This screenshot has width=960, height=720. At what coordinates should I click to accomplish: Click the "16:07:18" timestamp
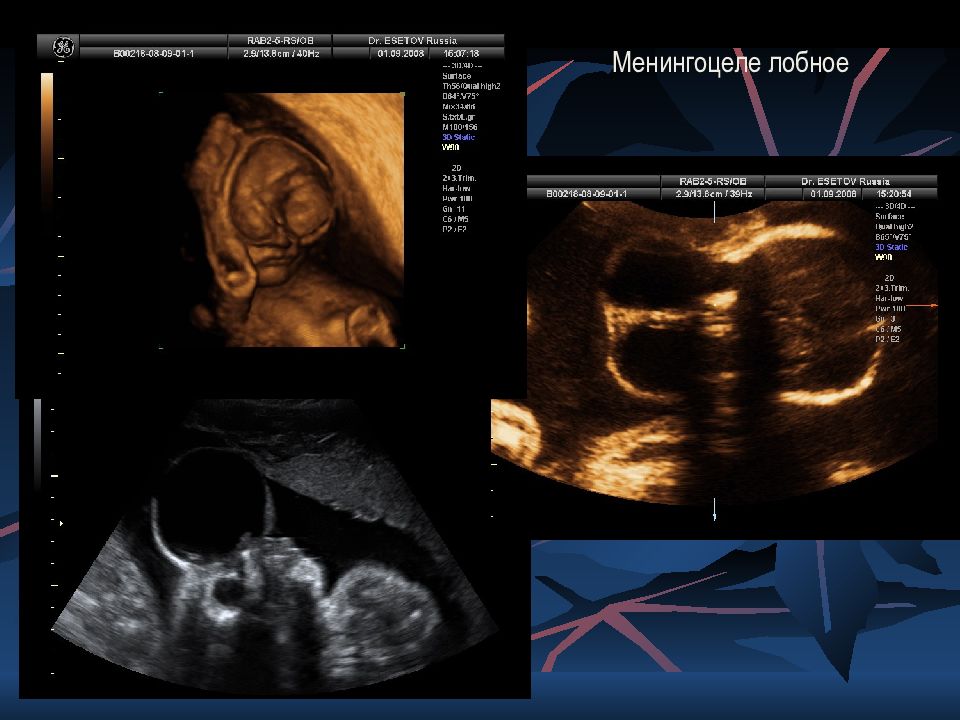pos(461,54)
